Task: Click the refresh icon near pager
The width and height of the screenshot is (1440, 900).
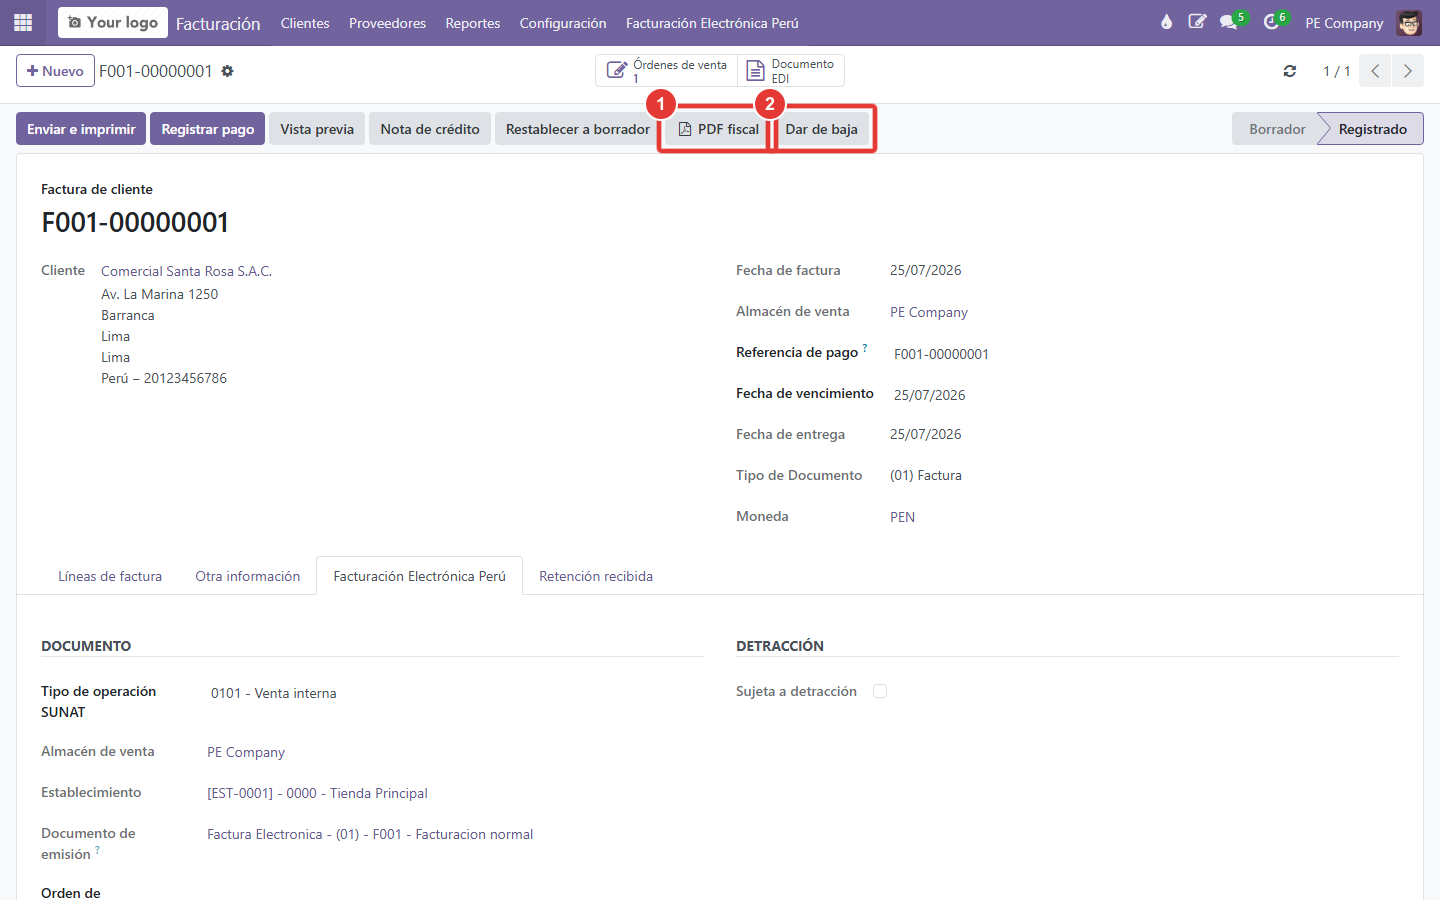Action: (x=1290, y=71)
